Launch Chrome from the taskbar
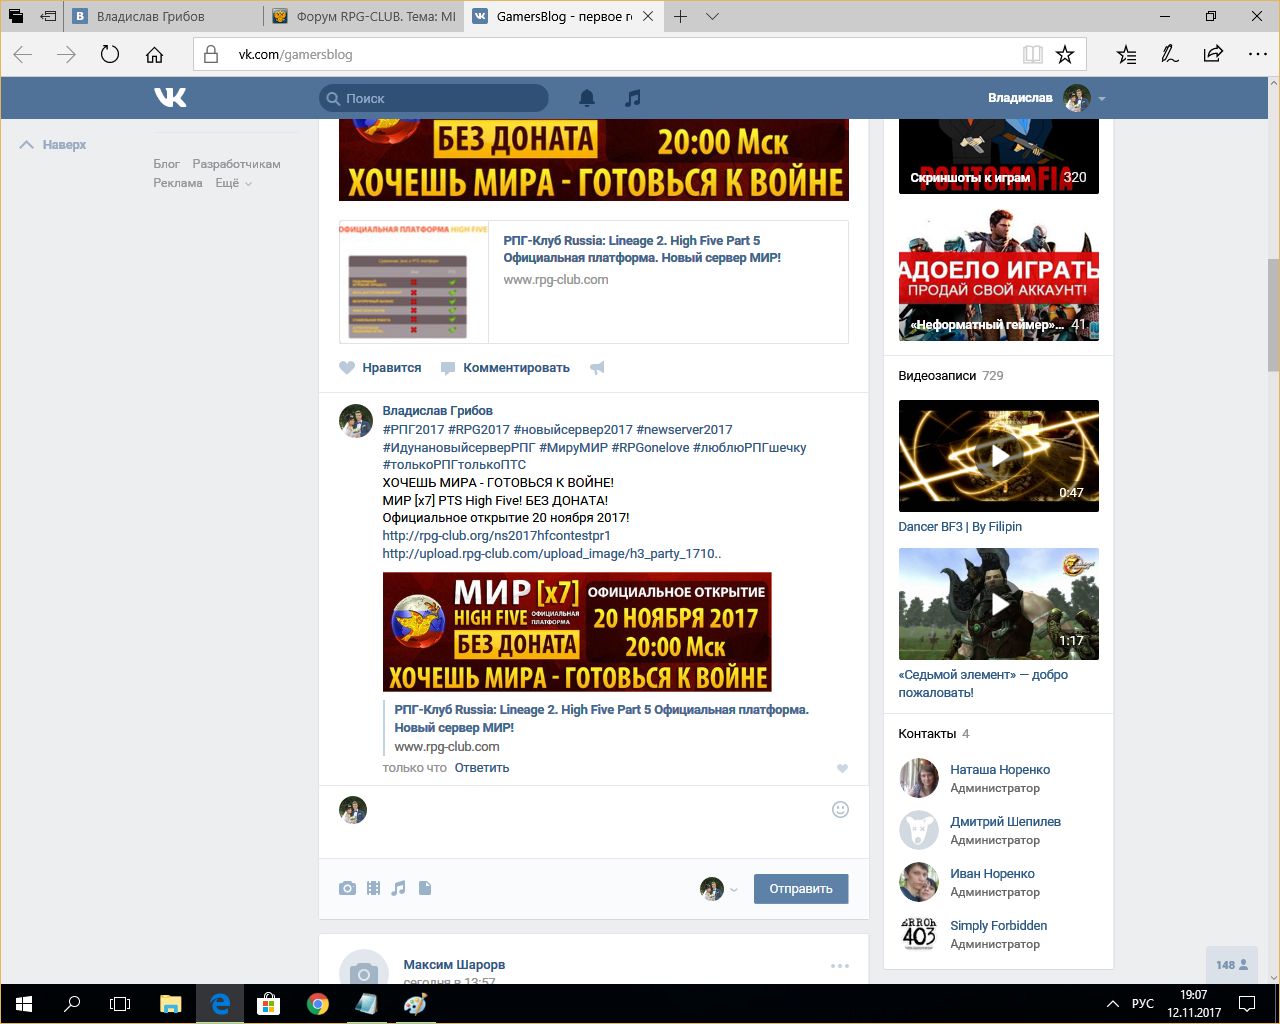Image resolution: width=1280 pixels, height=1024 pixels. tap(318, 1004)
